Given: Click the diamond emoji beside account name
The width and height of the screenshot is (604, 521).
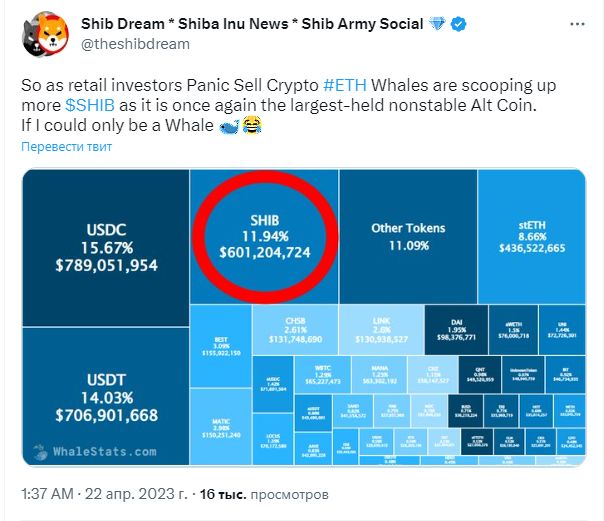Looking at the screenshot, I should (437, 24).
